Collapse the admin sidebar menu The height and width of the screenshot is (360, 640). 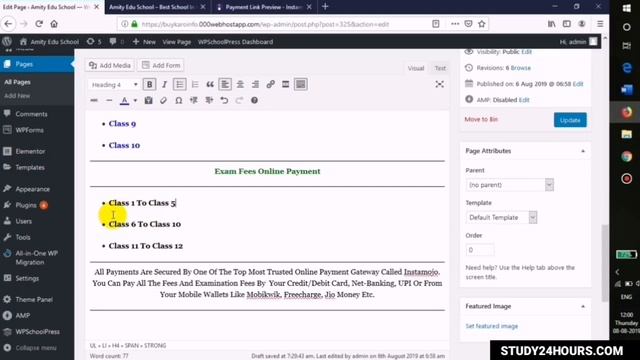coord(37,348)
